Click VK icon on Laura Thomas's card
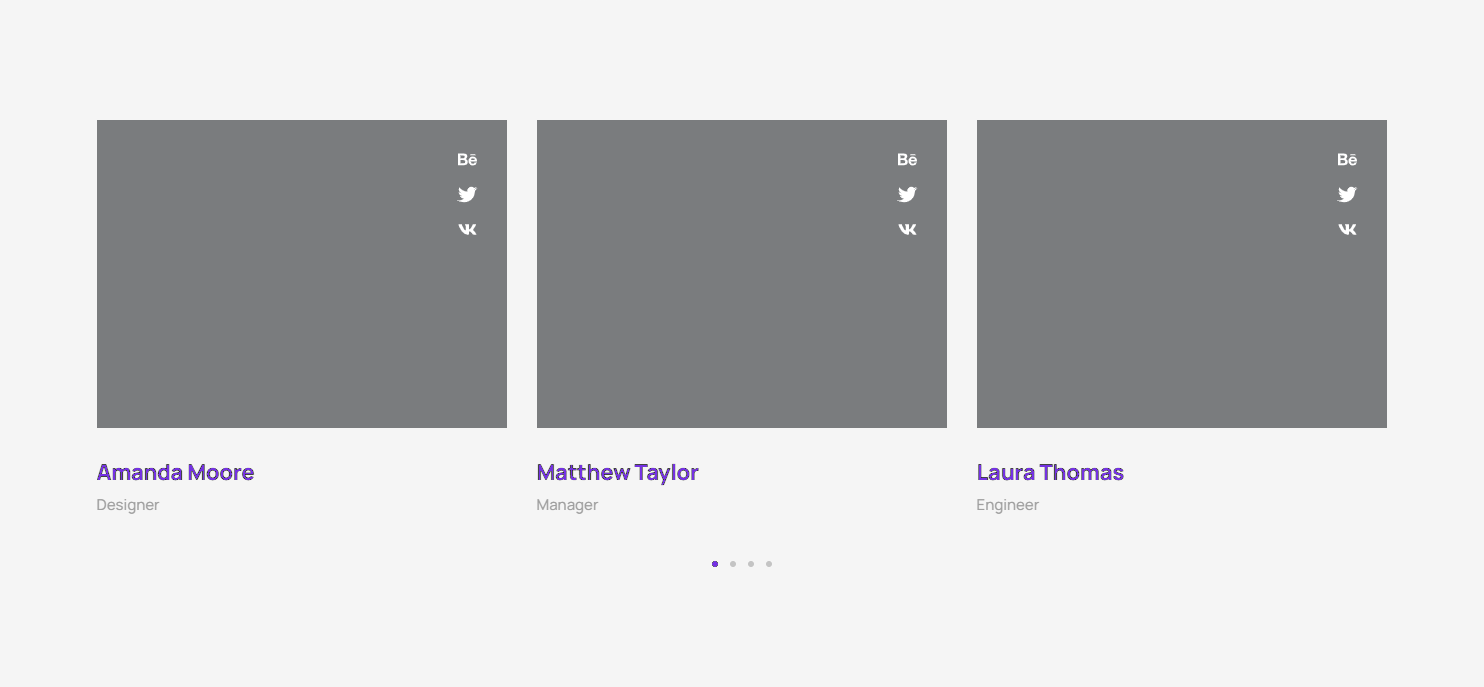 (1347, 229)
